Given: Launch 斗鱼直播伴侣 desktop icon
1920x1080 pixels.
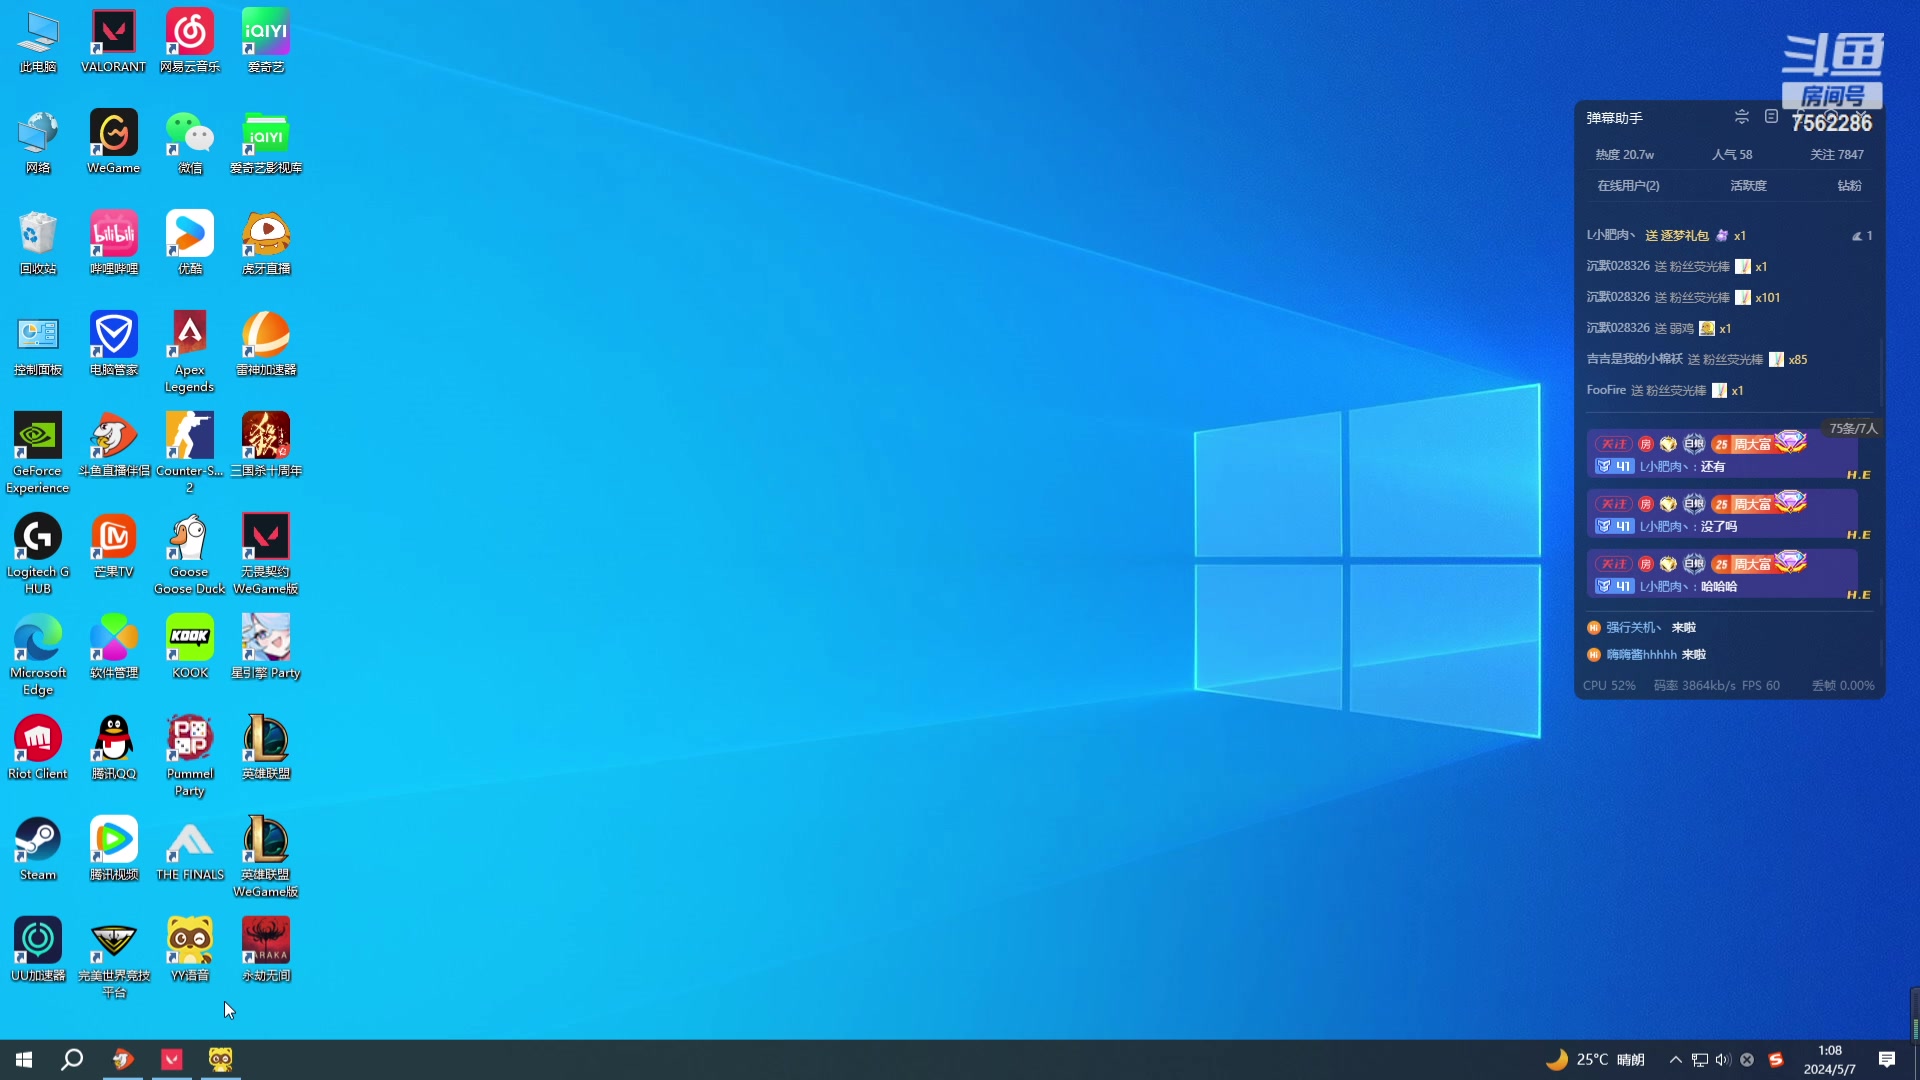Looking at the screenshot, I should click(113, 445).
